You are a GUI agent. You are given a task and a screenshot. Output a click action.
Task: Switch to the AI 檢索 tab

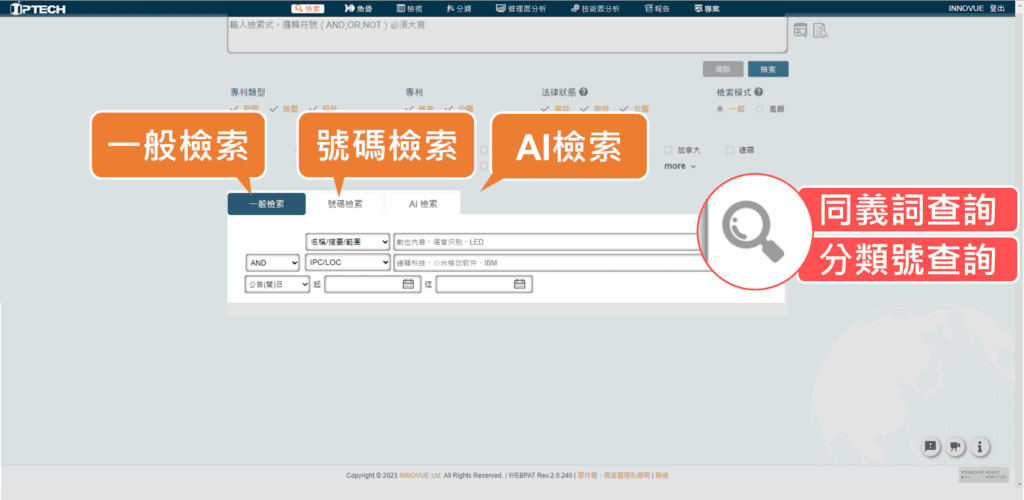coord(422,204)
